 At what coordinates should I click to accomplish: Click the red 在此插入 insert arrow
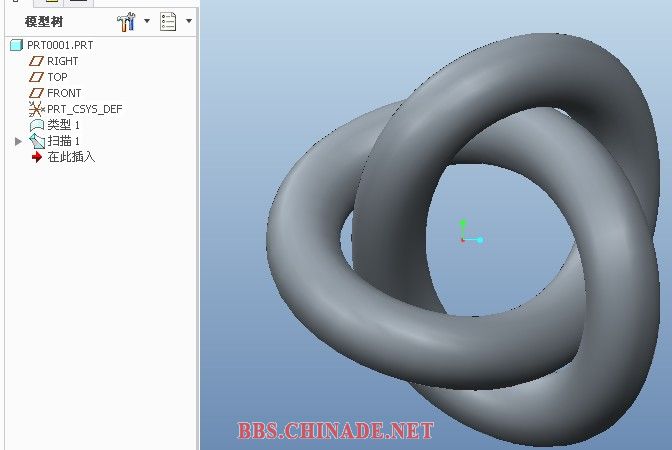37,157
